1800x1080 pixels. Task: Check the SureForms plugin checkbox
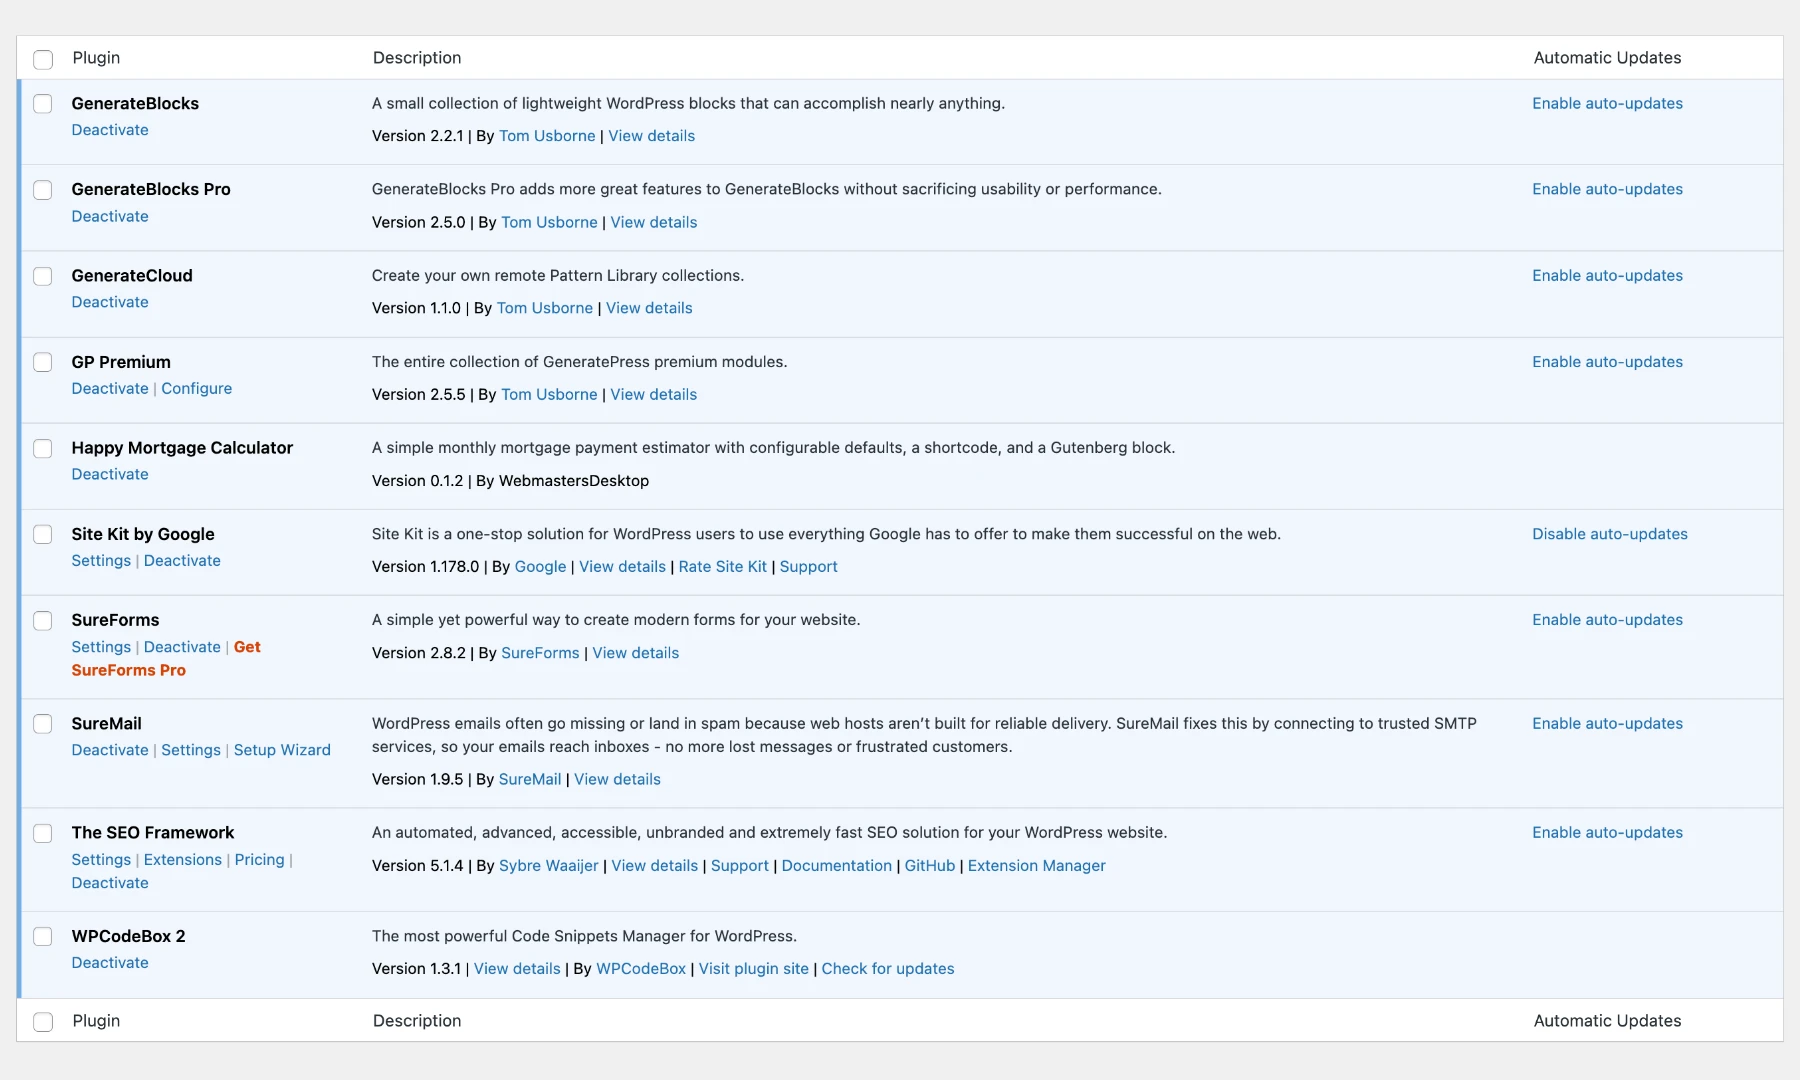[x=43, y=621]
